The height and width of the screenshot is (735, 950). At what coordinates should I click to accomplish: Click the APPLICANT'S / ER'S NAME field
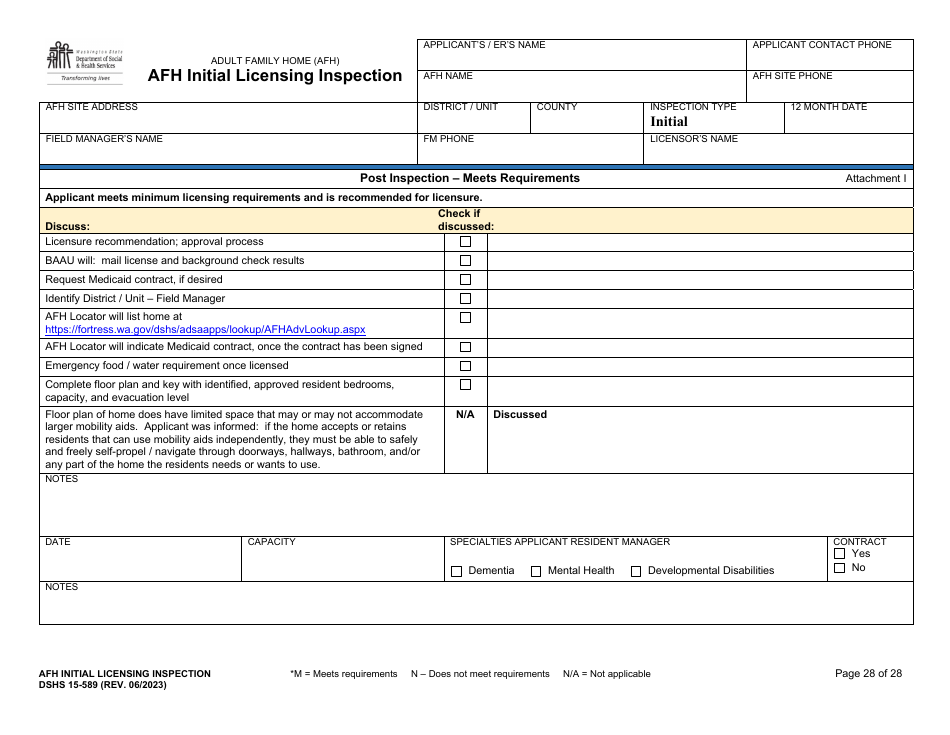[580, 55]
